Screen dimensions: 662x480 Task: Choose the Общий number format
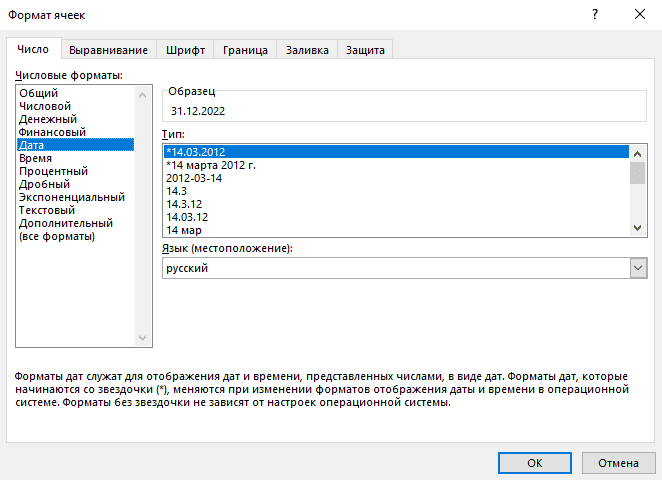click(x=38, y=93)
